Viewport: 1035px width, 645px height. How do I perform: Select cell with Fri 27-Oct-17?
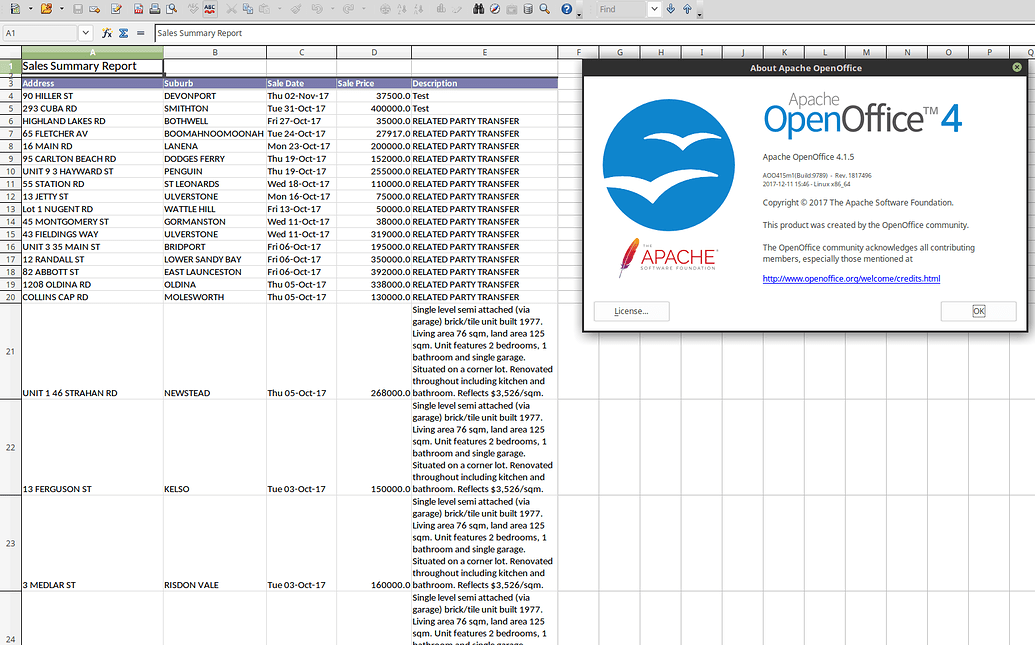pos(301,121)
